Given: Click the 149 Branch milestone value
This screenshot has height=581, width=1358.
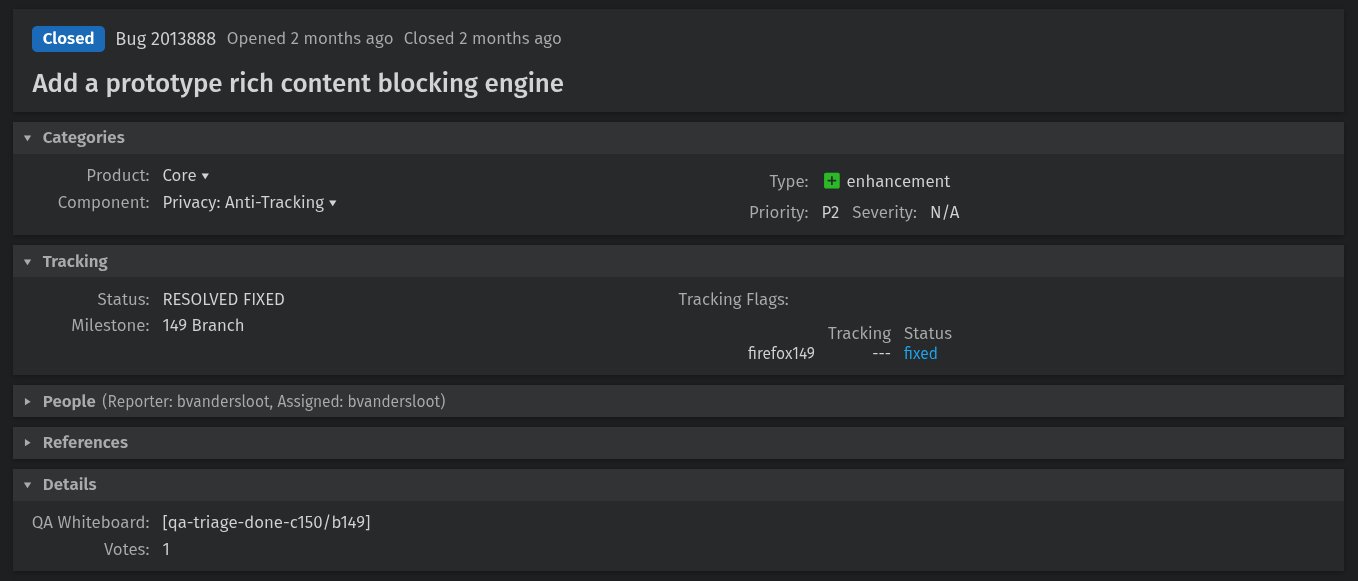Looking at the screenshot, I should tap(203, 325).
